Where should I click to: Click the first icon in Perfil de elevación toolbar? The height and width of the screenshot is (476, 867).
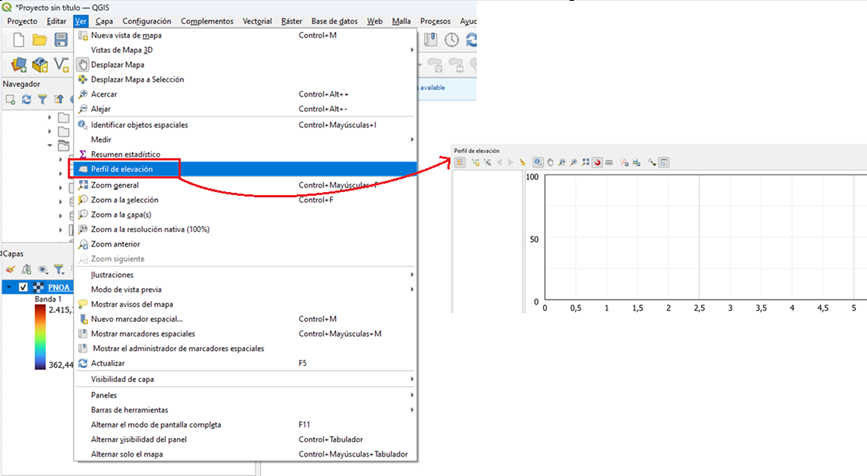pyautogui.click(x=460, y=162)
